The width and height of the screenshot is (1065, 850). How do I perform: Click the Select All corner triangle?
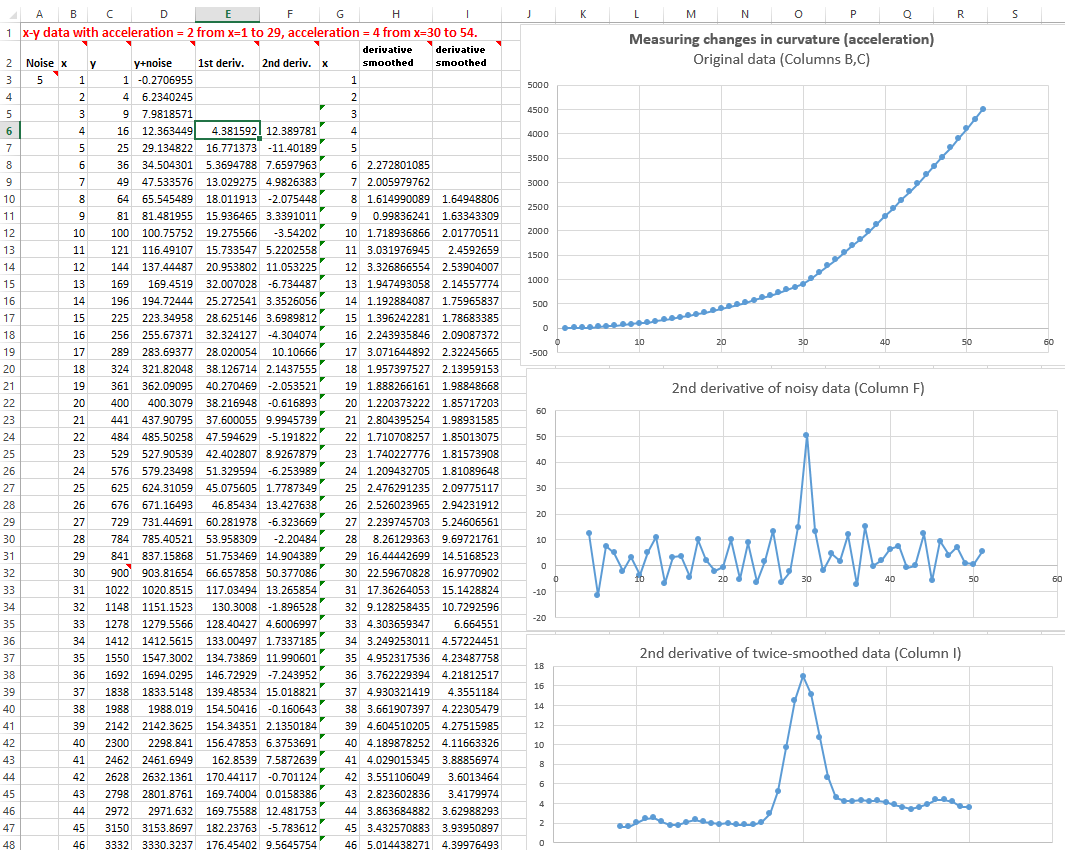9,14
